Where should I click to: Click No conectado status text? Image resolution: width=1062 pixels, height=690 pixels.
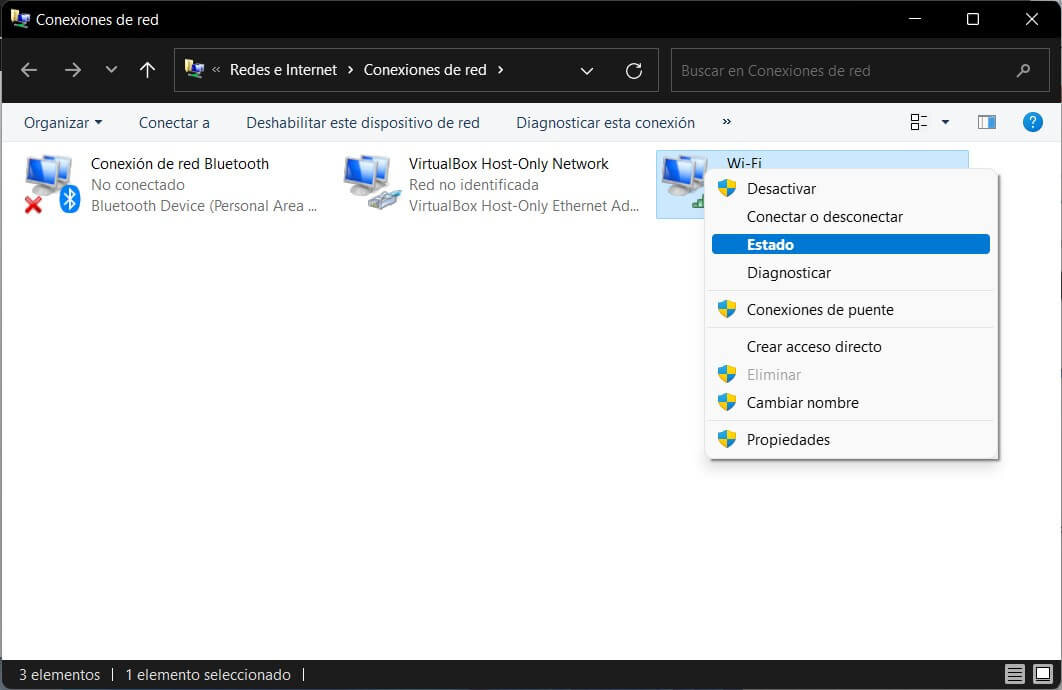click(x=137, y=185)
